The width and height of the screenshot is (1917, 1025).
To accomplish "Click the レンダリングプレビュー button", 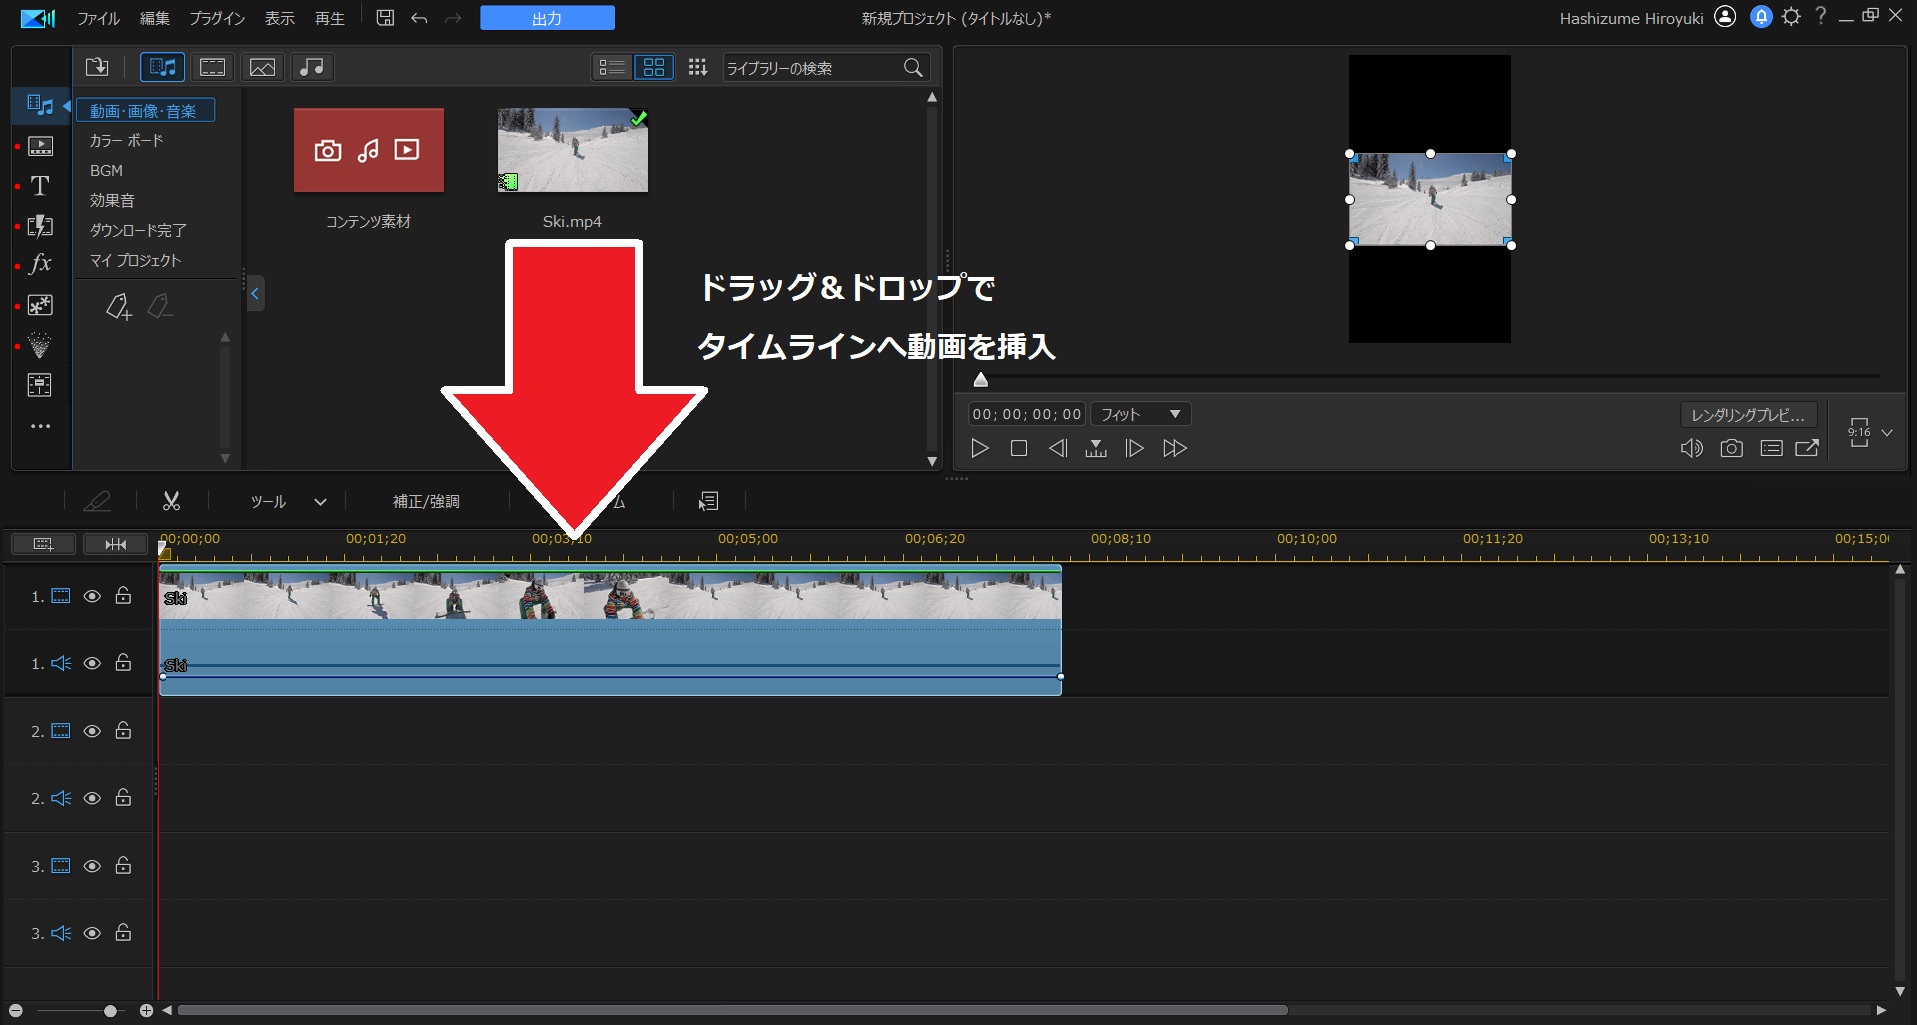I will click(1747, 414).
